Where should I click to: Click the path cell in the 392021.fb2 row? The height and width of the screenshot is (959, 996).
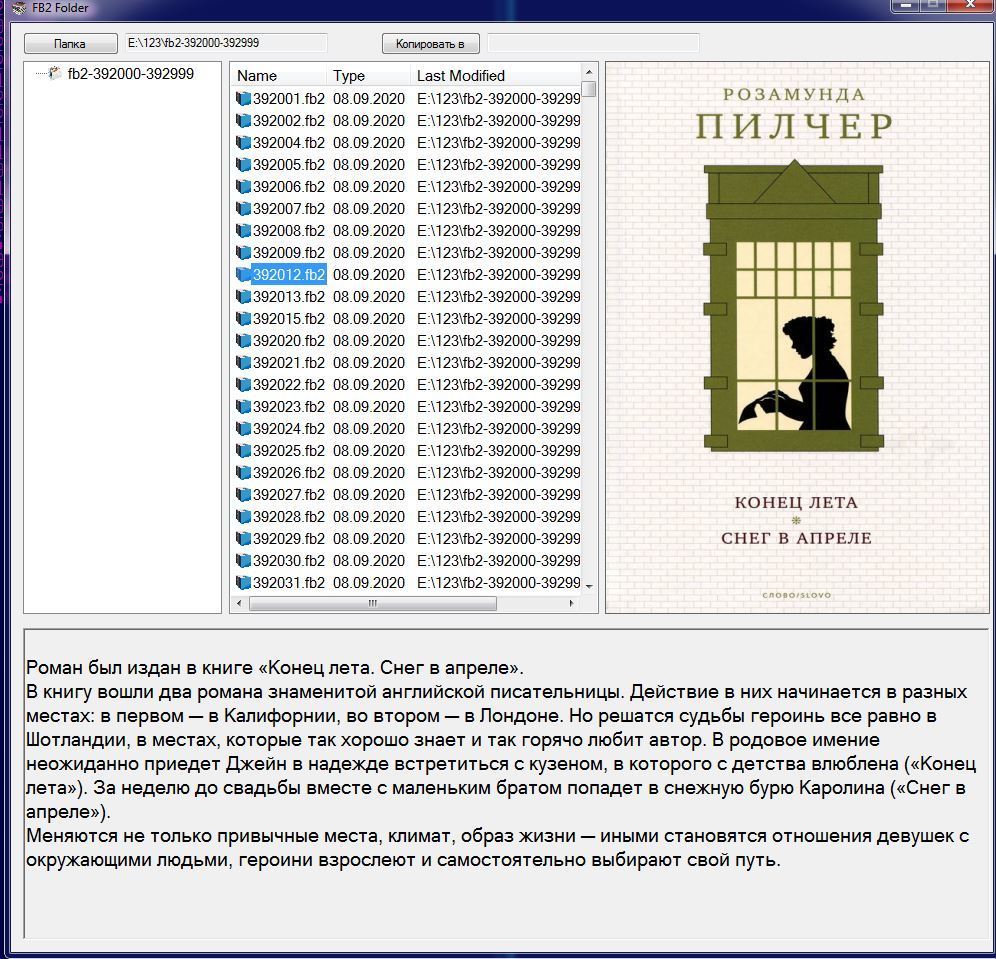pos(499,363)
